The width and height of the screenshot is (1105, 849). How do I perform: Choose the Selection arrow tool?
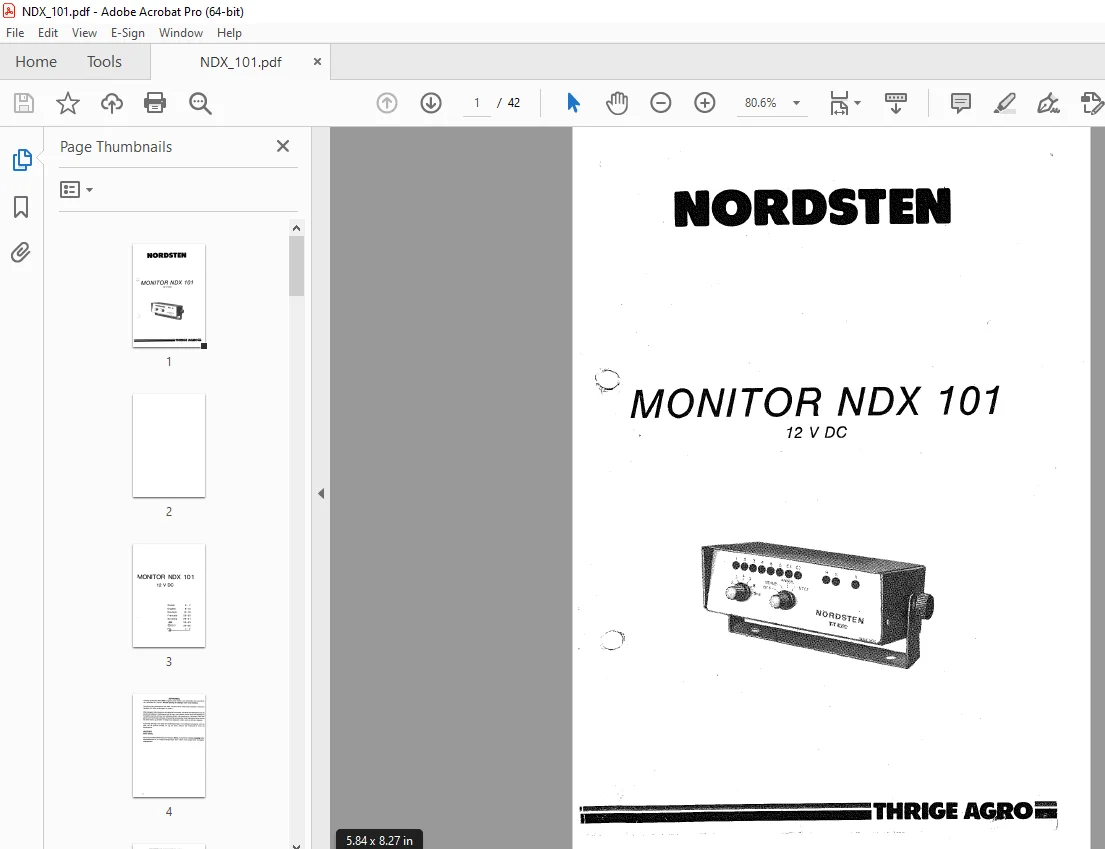573,103
